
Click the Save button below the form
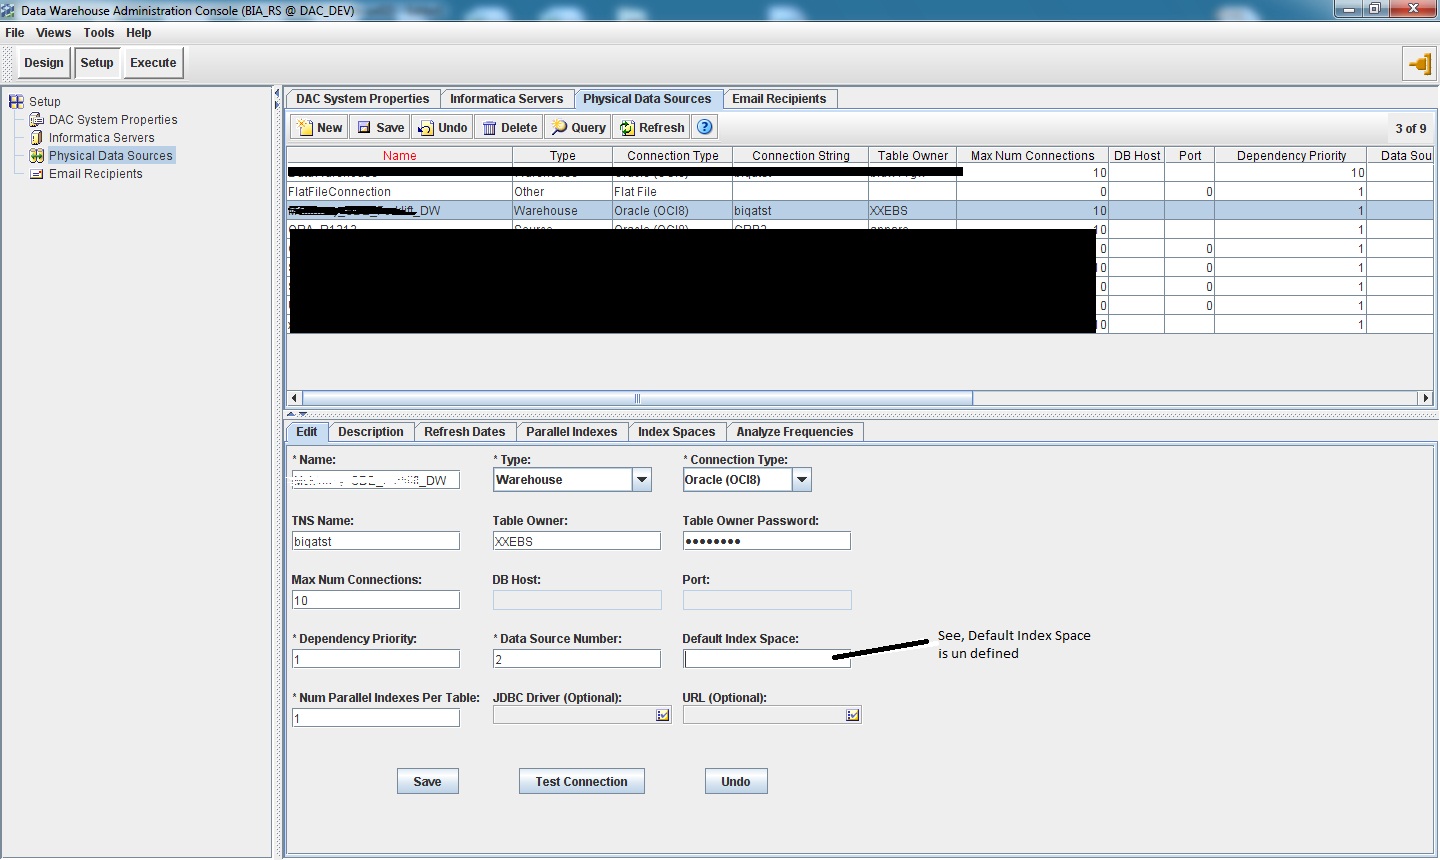click(x=428, y=781)
